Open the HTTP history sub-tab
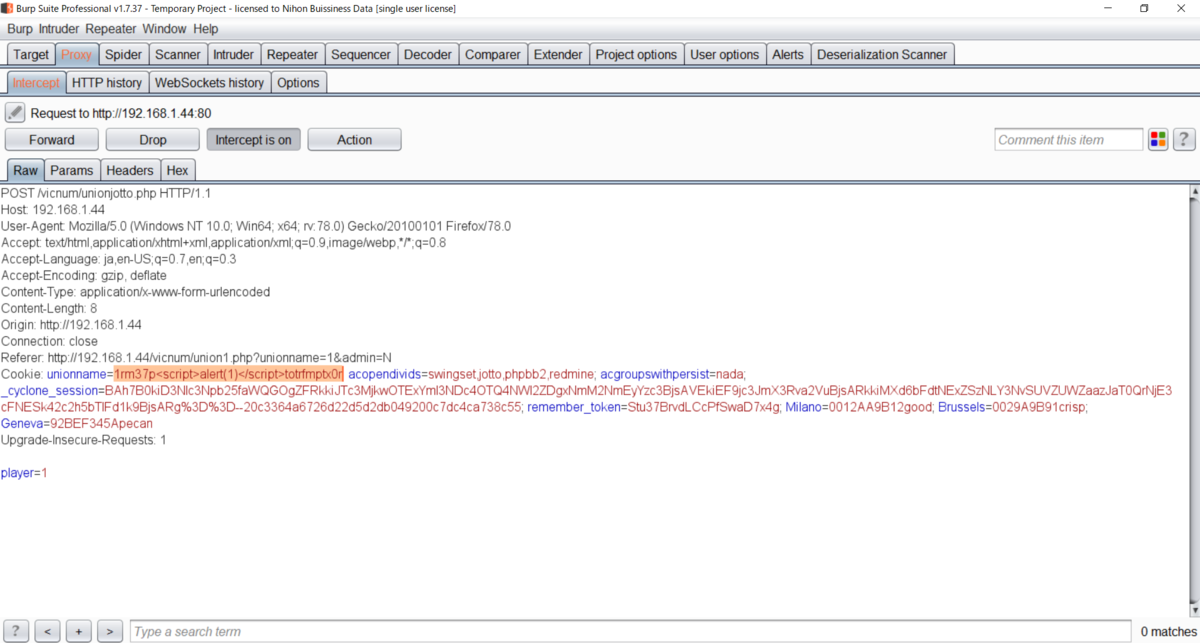1200x643 pixels. (107, 82)
